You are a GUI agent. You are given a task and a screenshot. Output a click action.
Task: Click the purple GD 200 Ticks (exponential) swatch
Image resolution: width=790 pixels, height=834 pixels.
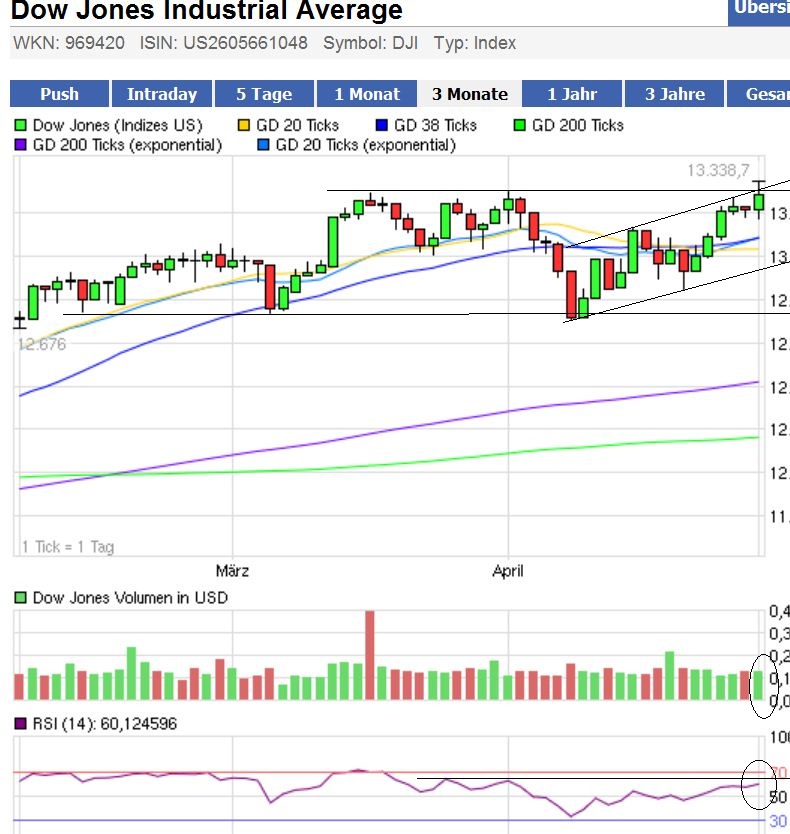(x=21, y=145)
